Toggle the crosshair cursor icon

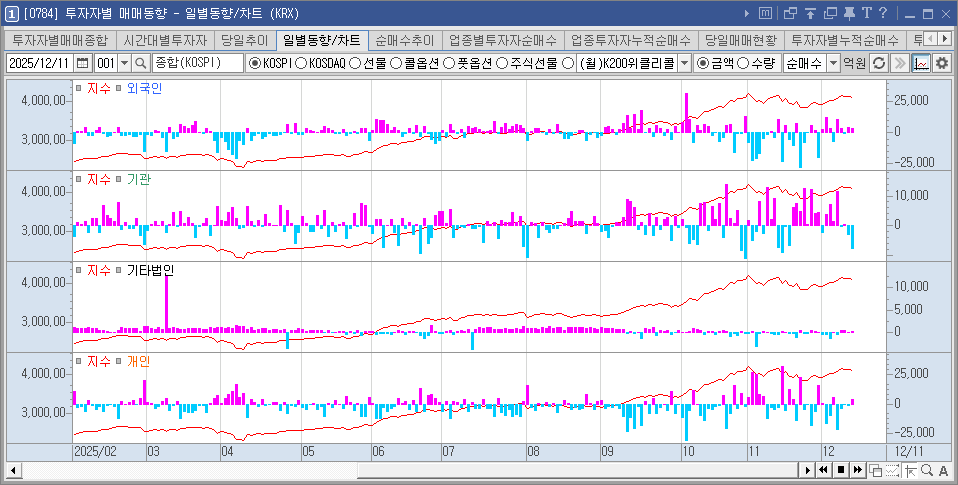(910, 470)
